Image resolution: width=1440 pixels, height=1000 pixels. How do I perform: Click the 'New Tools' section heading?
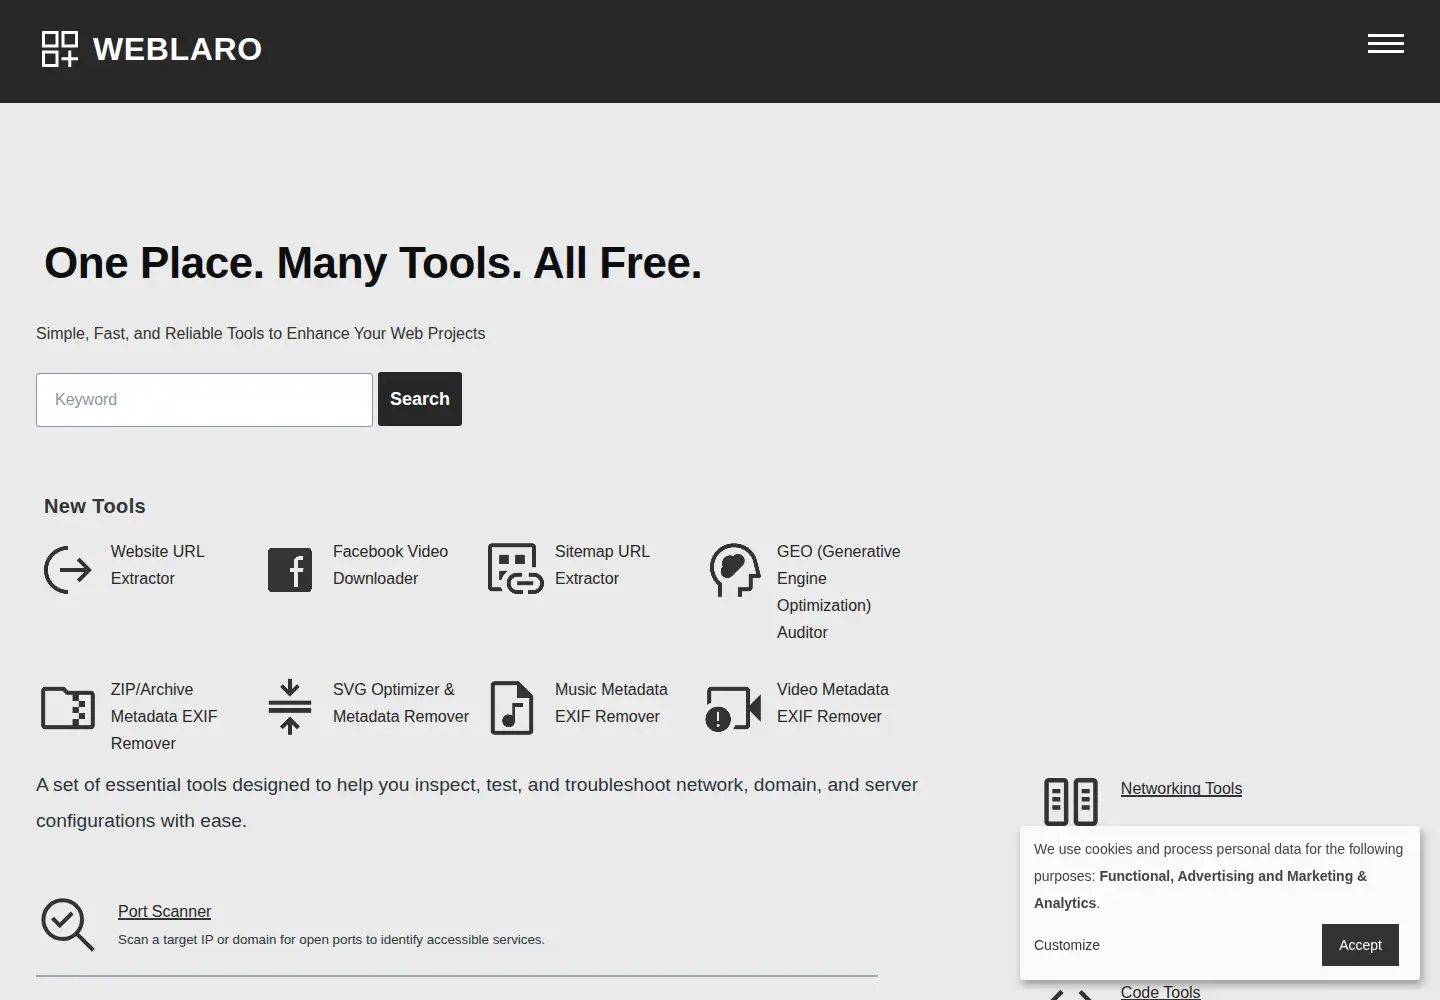(x=95, y=506)
